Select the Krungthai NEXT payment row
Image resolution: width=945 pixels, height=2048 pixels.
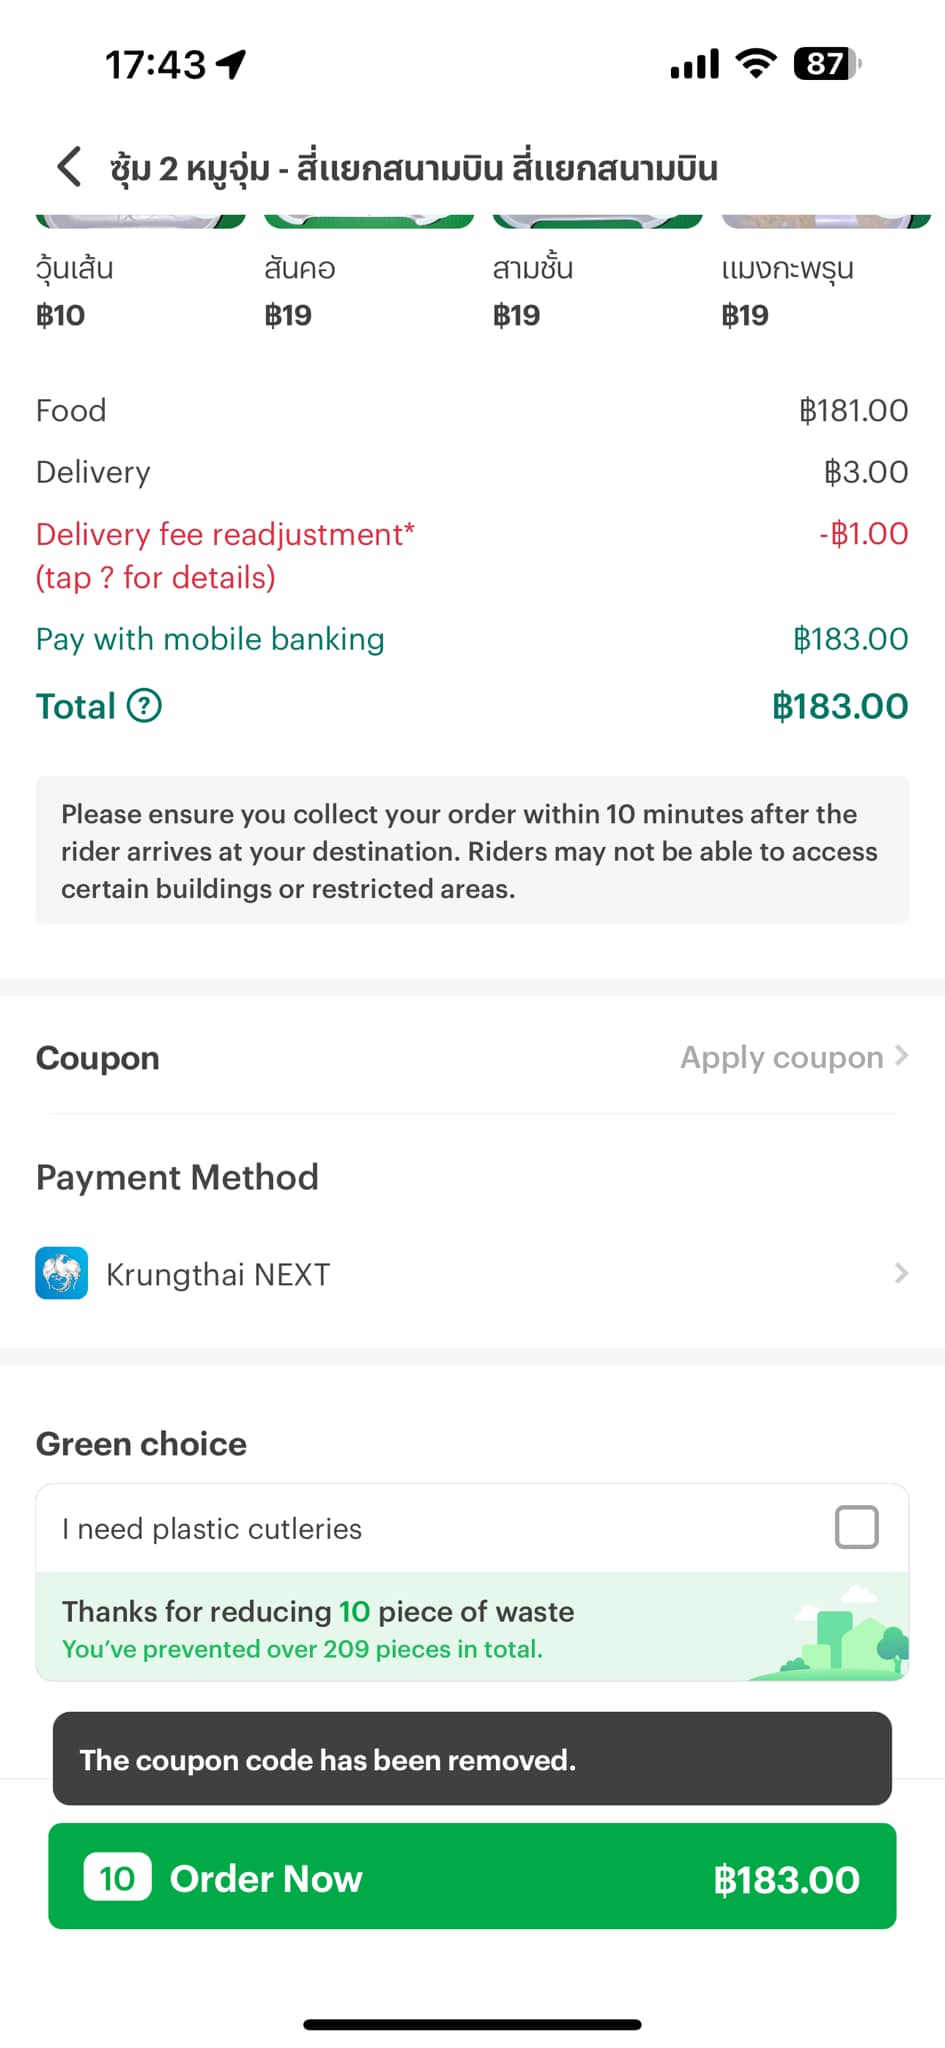pyautogui.click(x=472, y=1273)
